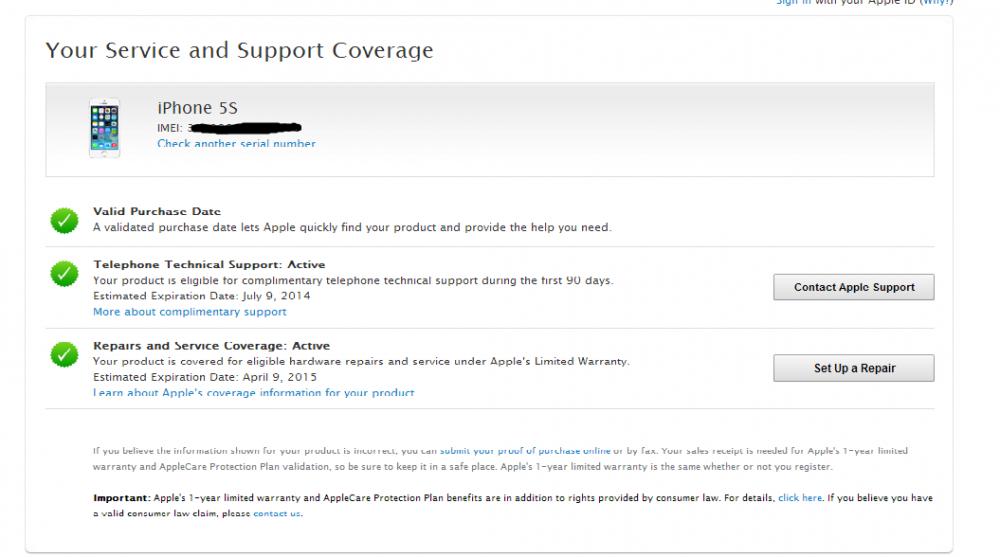This screenshot has width=1000, height=557.
Task: Click the Contact Apple Support button
Action: 853,287
